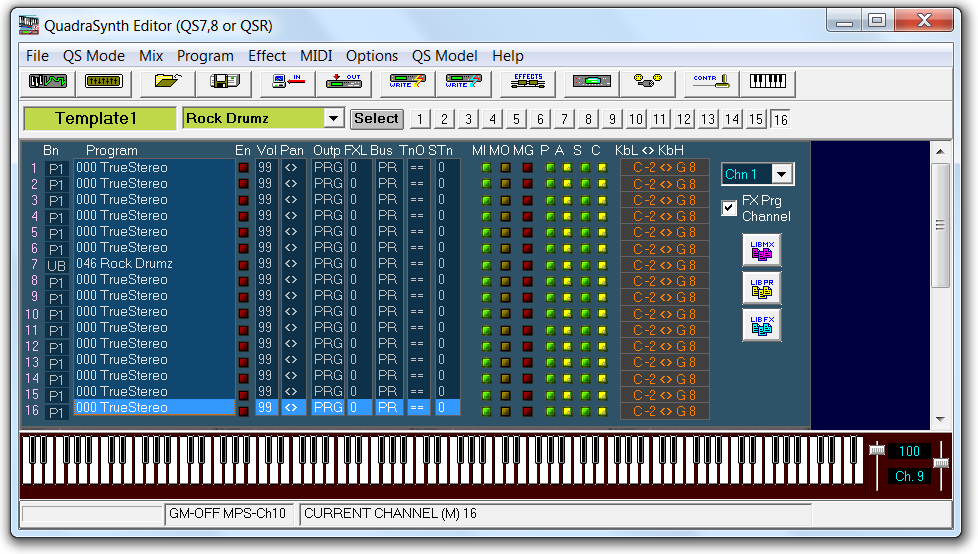Click the MIDI IN receive icon

pos(288,83)
